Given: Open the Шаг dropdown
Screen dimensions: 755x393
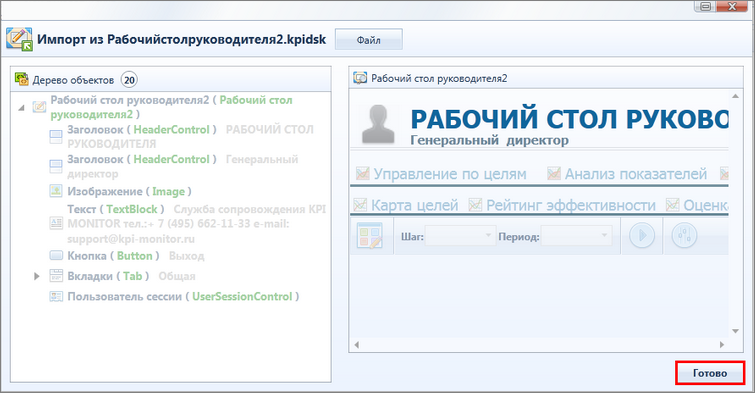Looking at the screenshot, I should tap(460, 236).
